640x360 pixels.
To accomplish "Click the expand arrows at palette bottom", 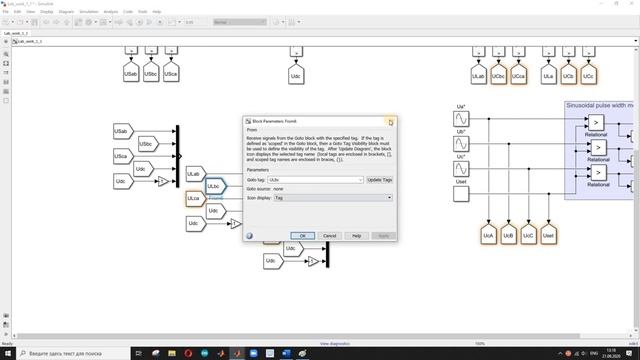I will point(6,334).
